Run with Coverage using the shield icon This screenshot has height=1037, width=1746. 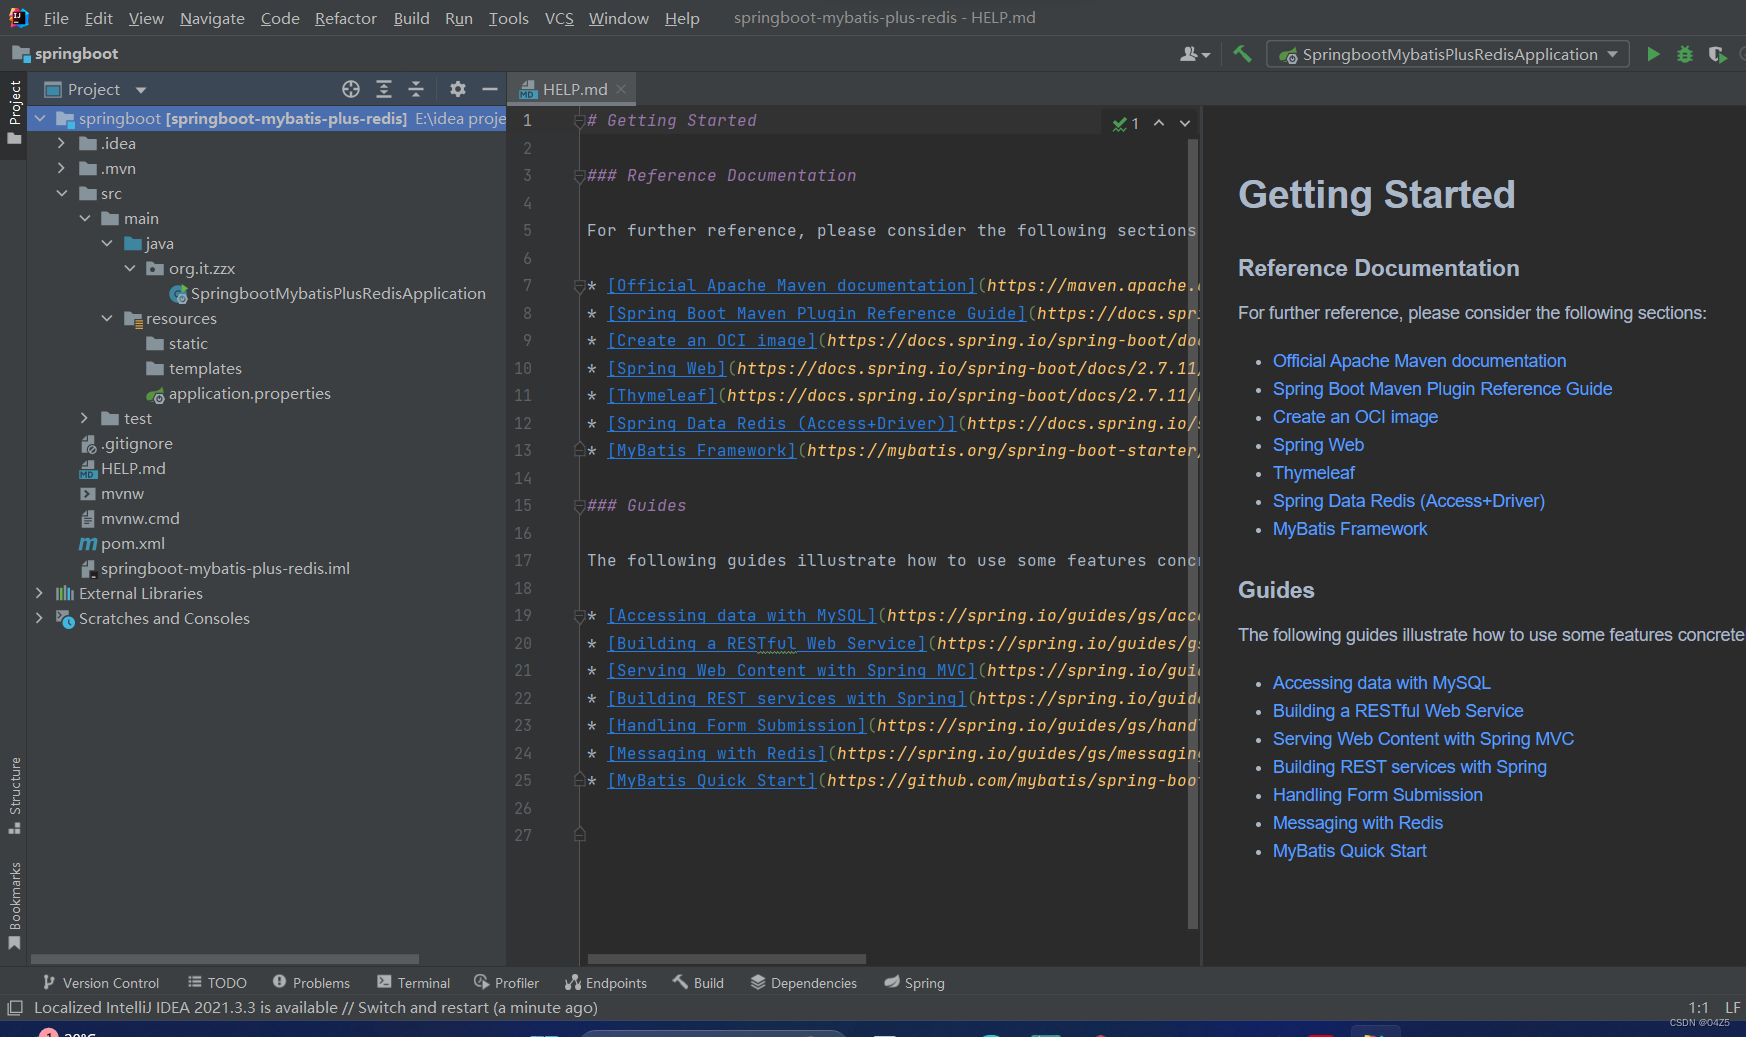(1717, 54)
